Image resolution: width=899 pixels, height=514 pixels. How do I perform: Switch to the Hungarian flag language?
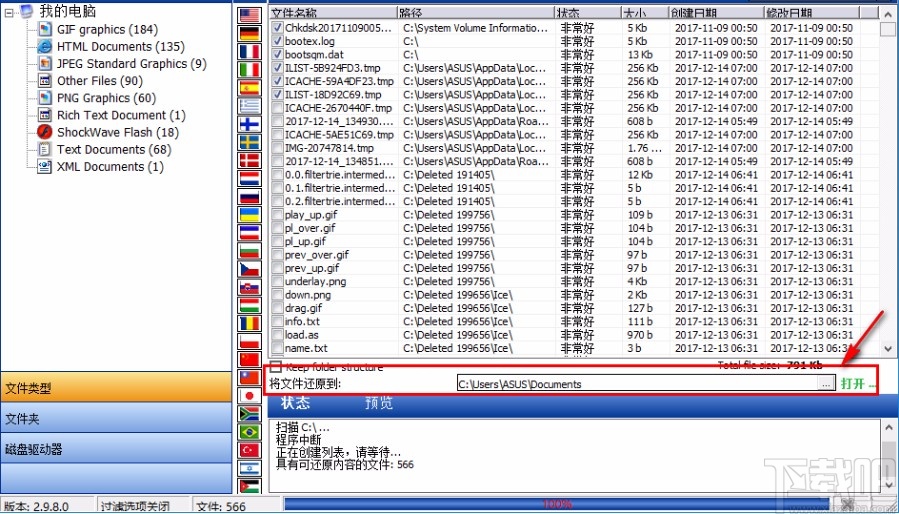coord(250,305)
